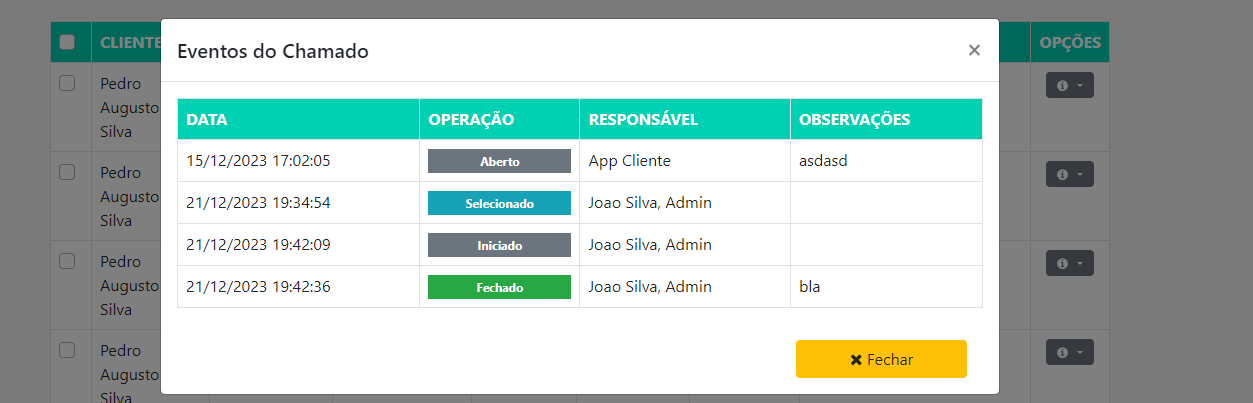Open the first row's info options dropdown
The height and width of the screenshot is (403, 1253).
tap(1069, 86)
